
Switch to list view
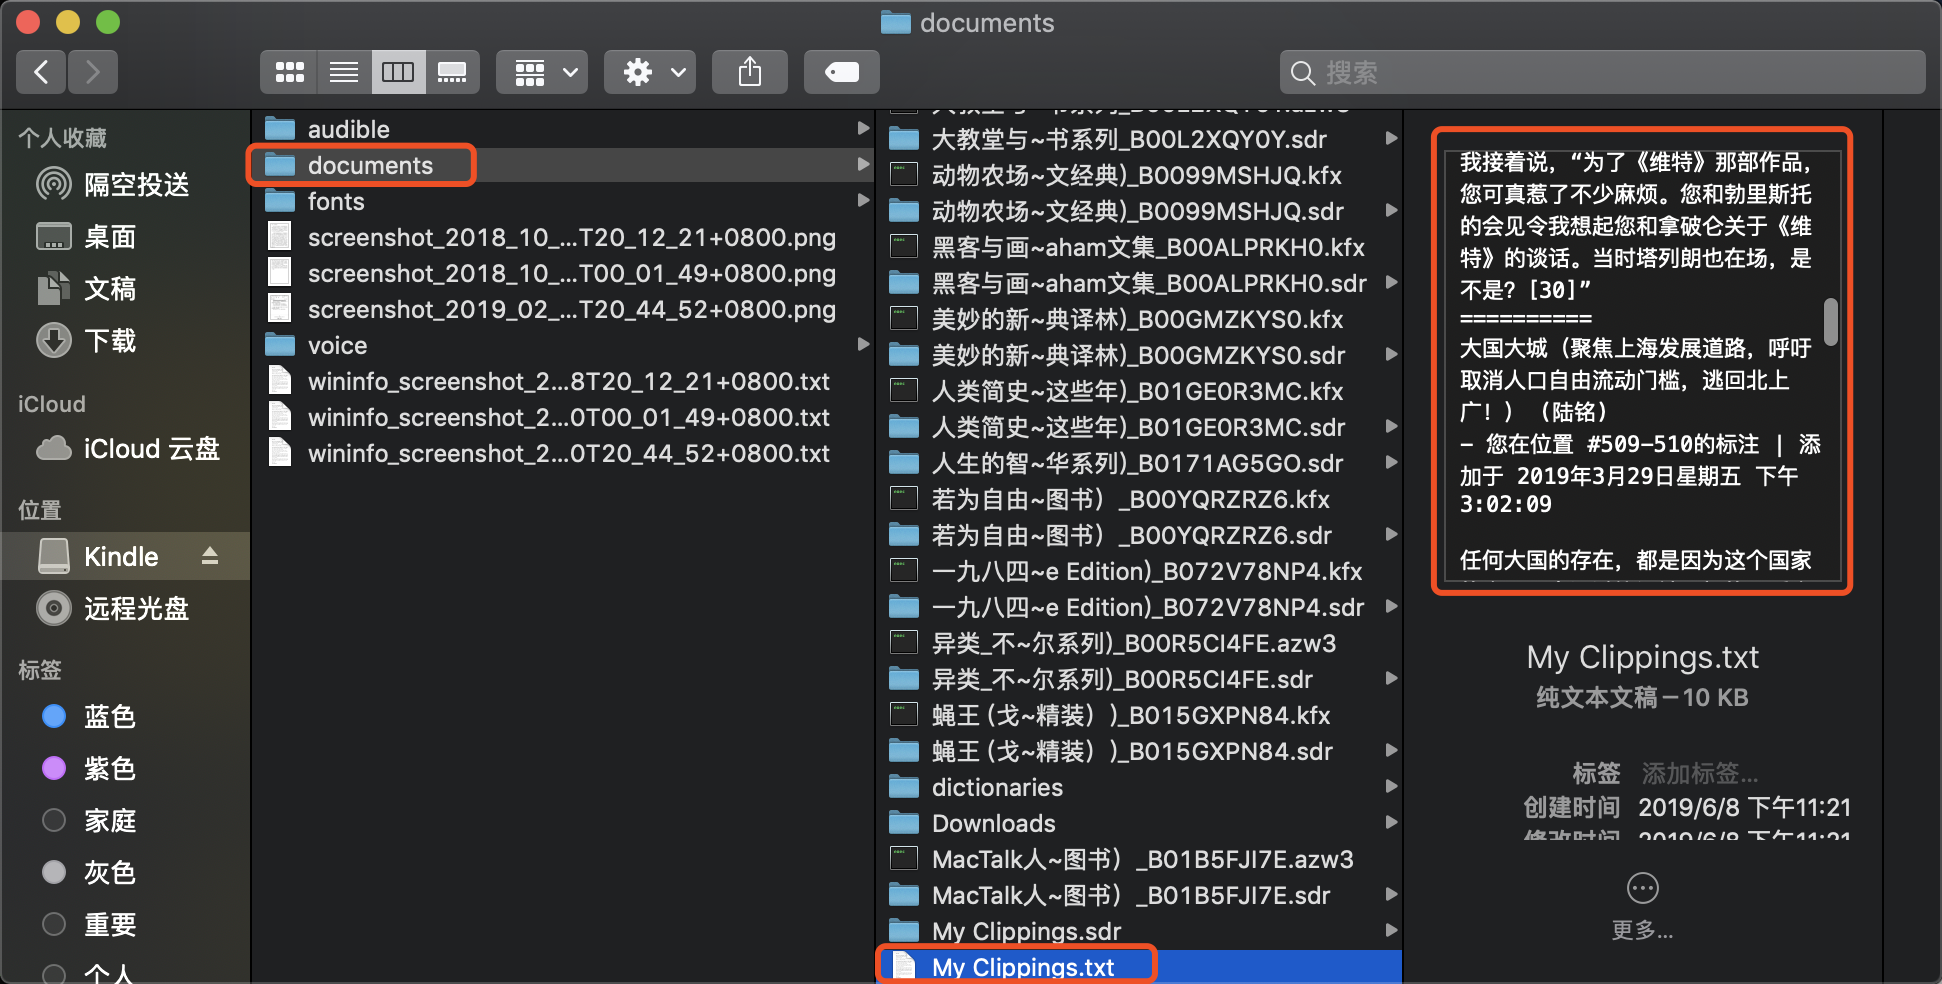(344, 72)
